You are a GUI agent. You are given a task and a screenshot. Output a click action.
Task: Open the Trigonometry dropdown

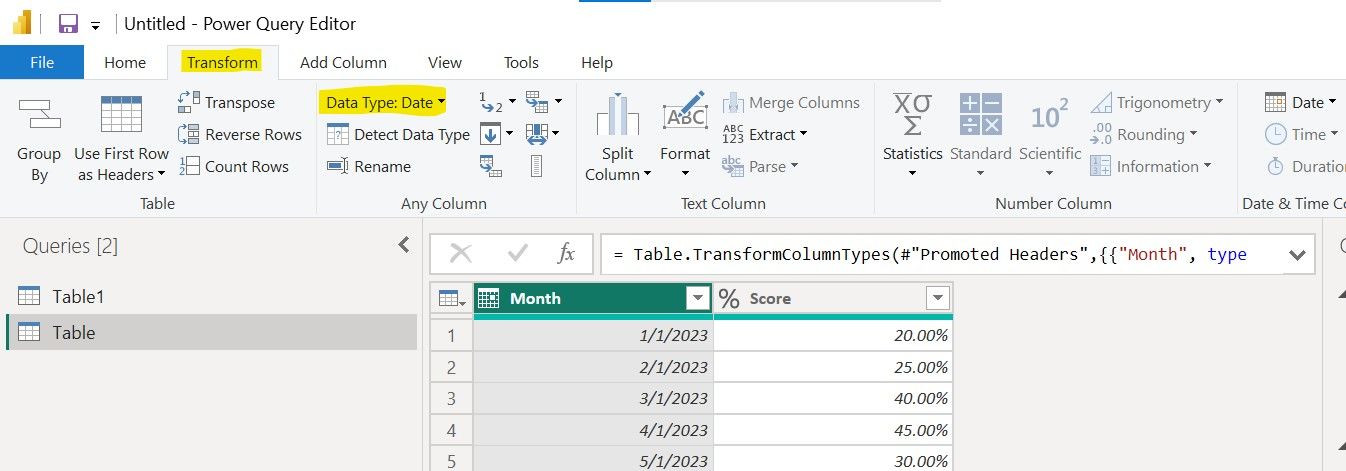[1157, 102]
